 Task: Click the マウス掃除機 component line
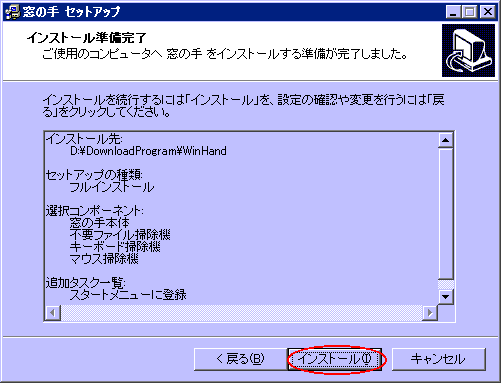pos(104,259)
